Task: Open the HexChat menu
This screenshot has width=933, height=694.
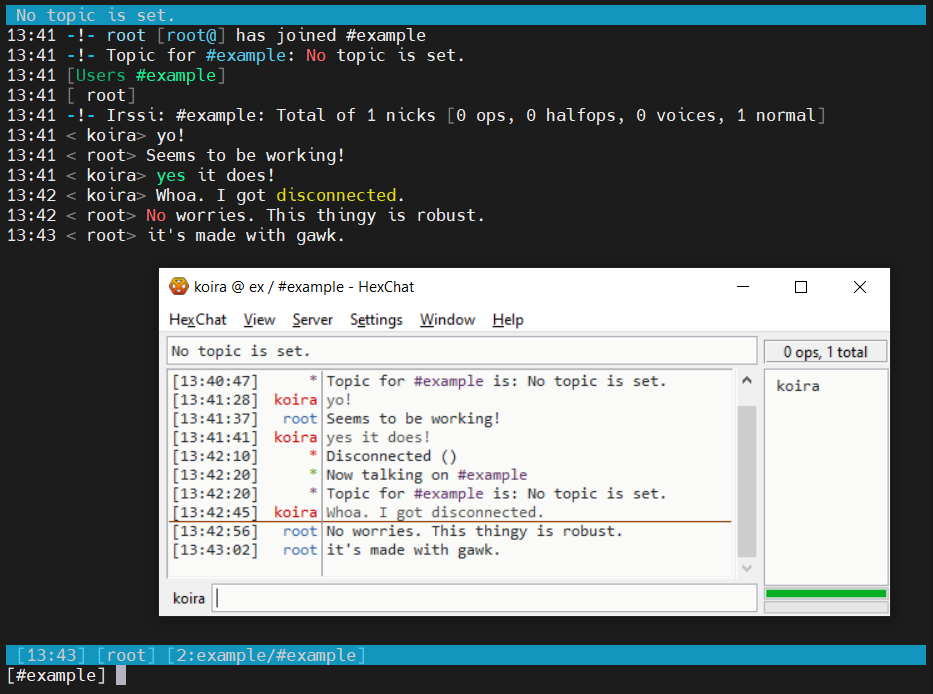Action: coord(197,320)
